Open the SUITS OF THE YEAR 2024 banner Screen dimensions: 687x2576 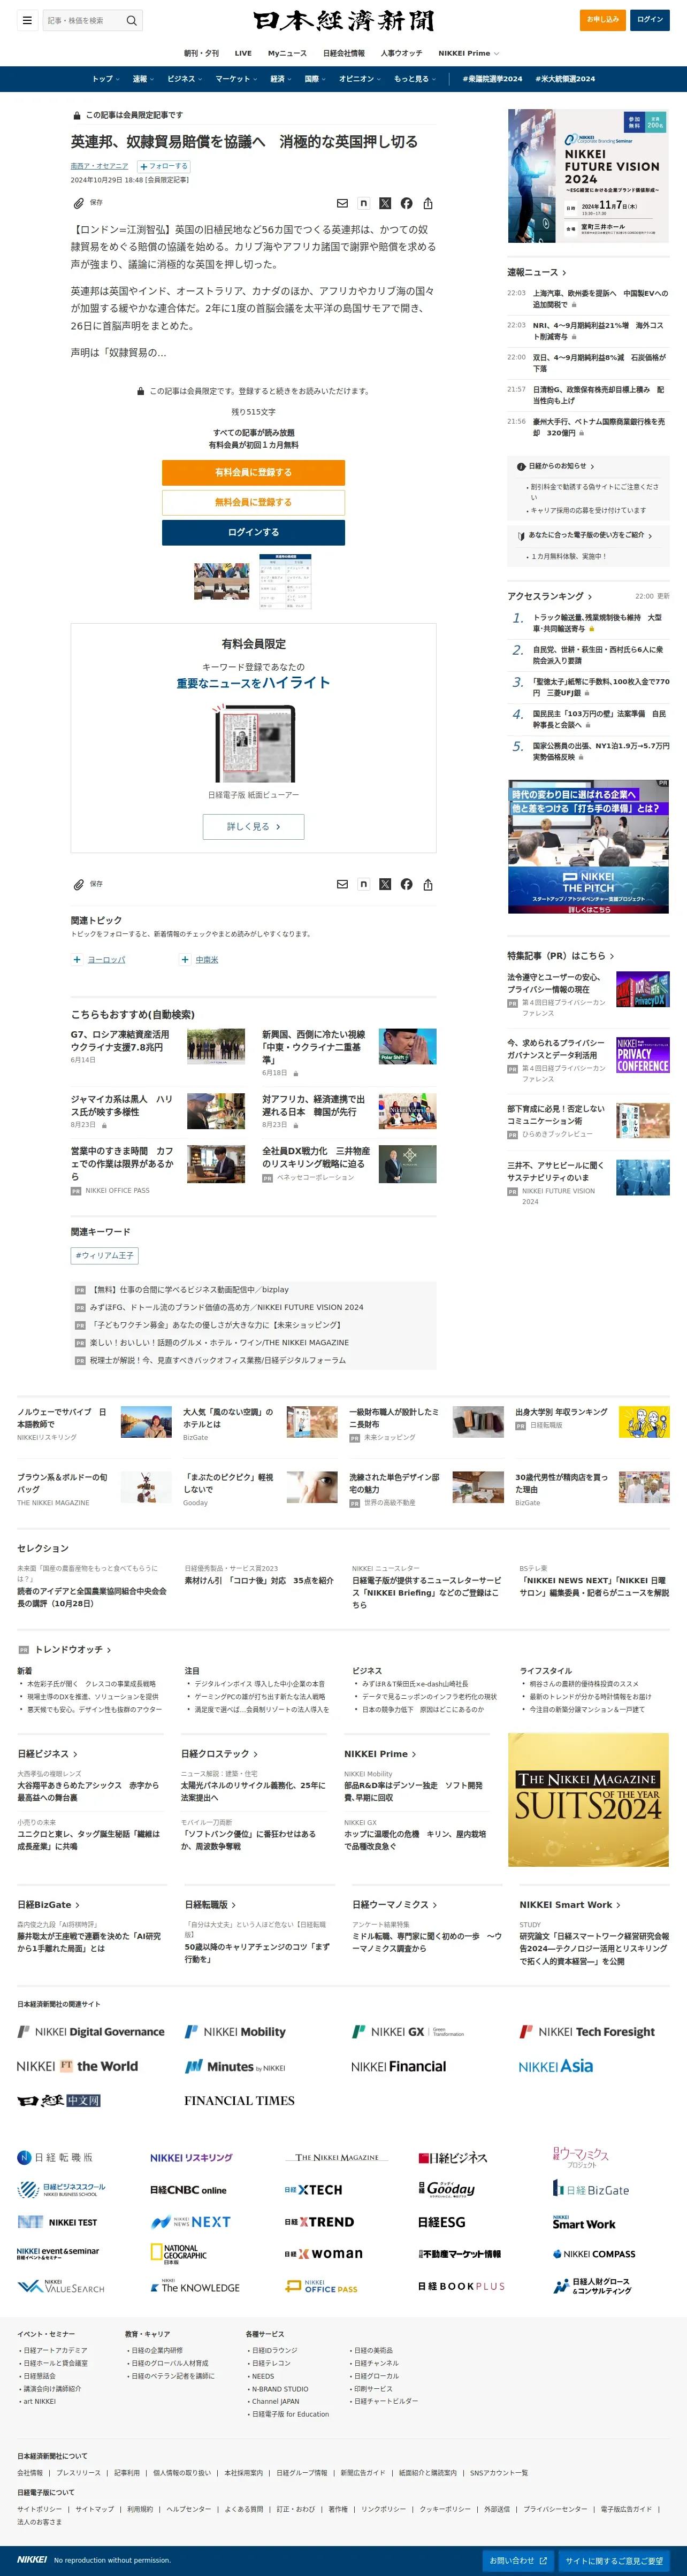(589, 1800)
